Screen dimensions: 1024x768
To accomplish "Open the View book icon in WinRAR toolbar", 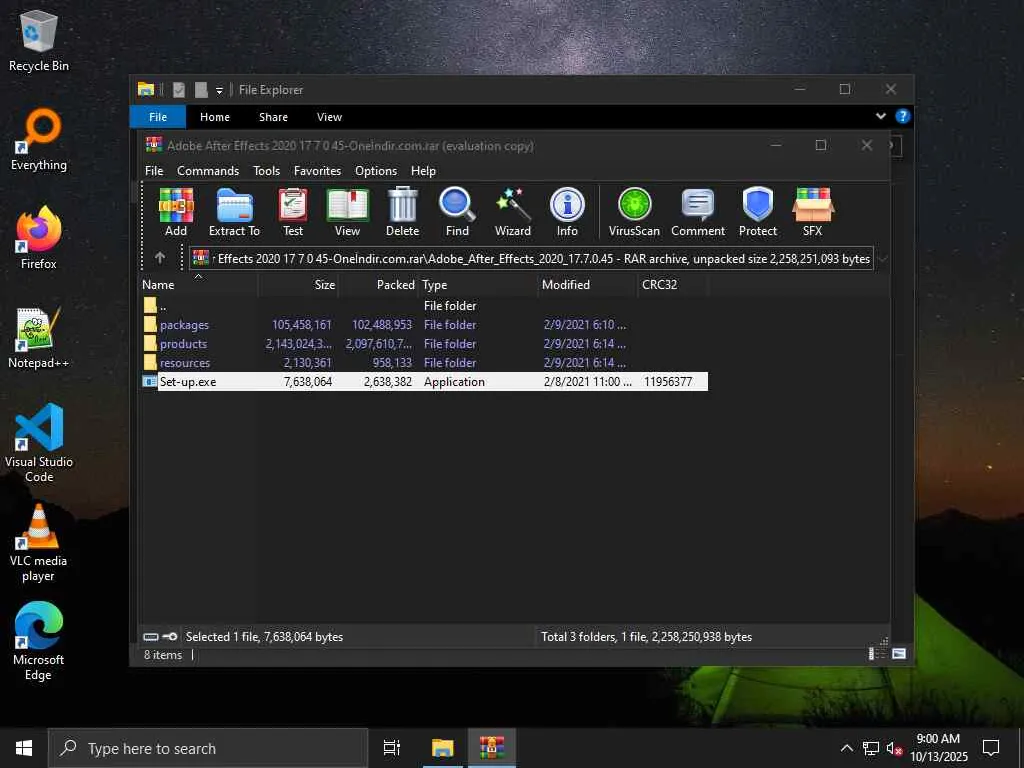I will (x=347, y=212).
